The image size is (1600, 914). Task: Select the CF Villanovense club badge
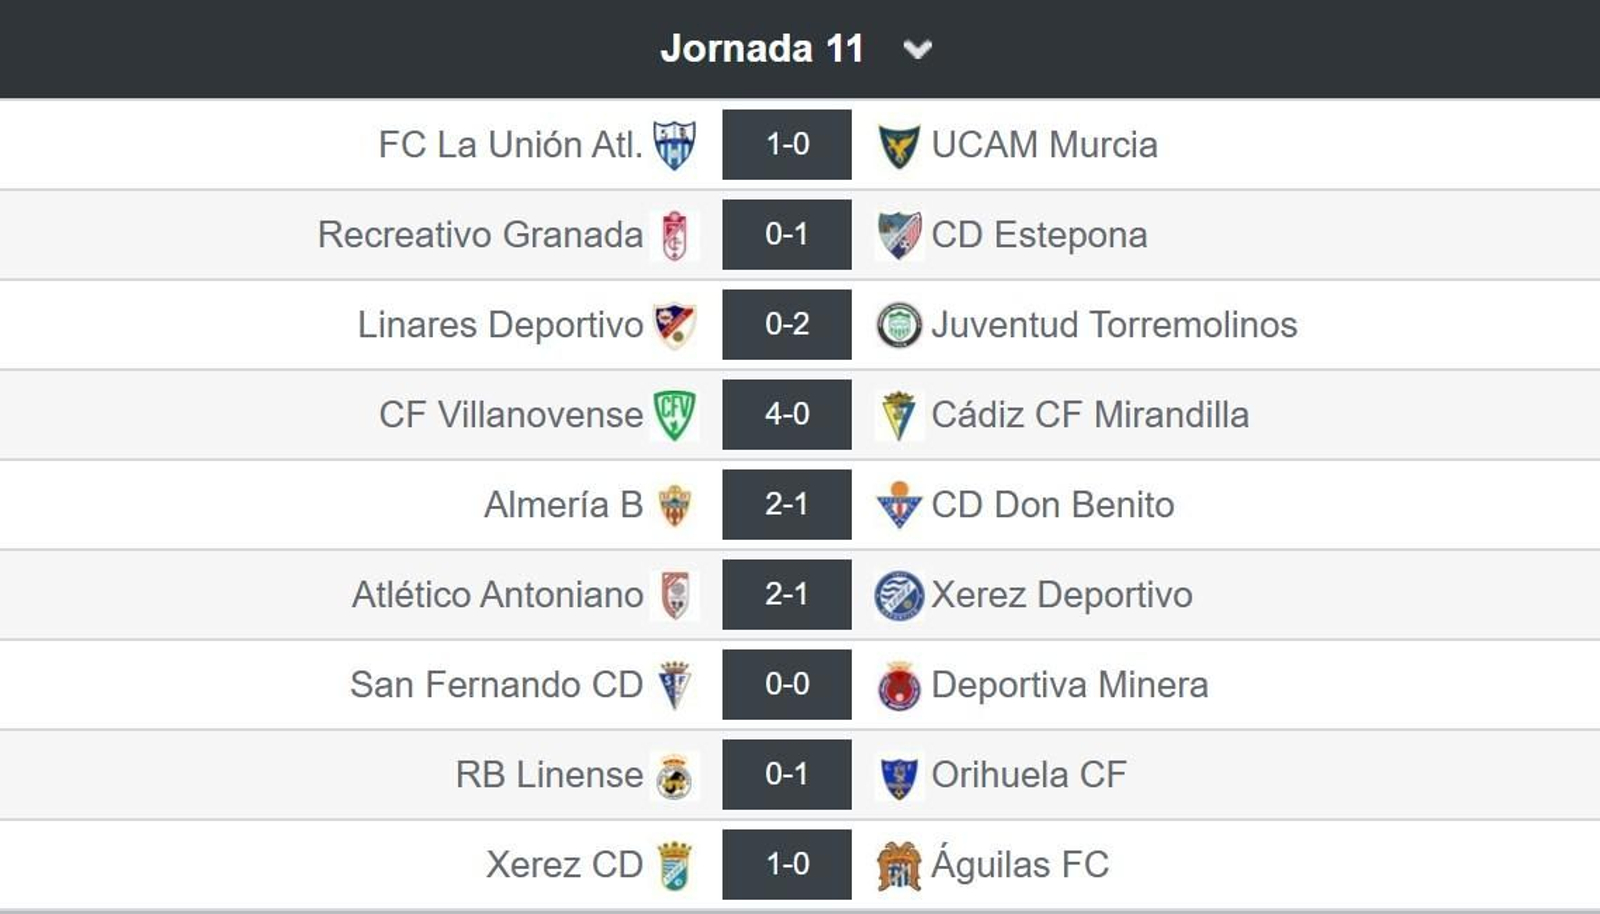click(x=674, y=414)
